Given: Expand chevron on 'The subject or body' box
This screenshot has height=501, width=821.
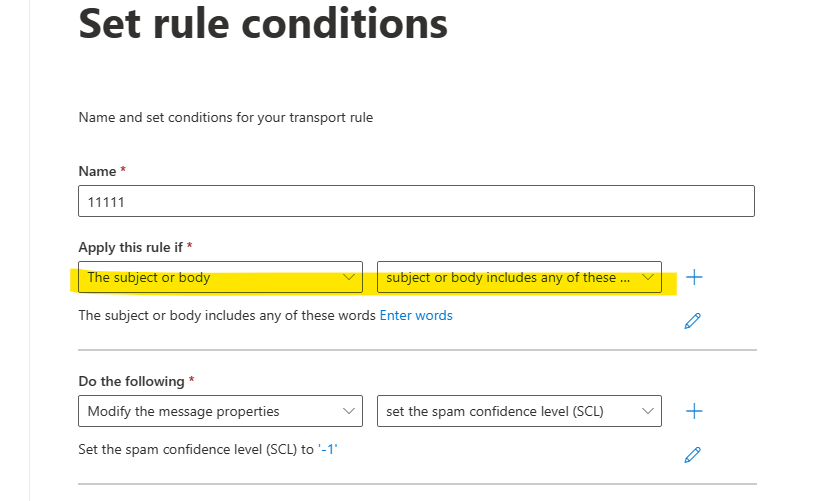Looking at the screenshot, I should (x=349, y=277).
